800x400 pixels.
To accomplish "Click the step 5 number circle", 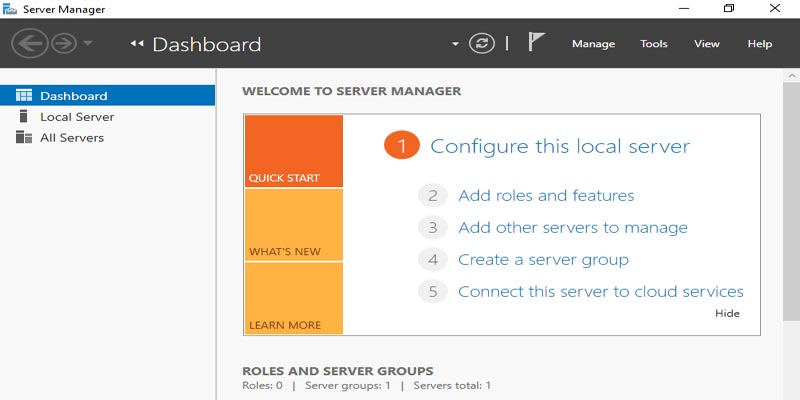I will [x=433, y=292].
